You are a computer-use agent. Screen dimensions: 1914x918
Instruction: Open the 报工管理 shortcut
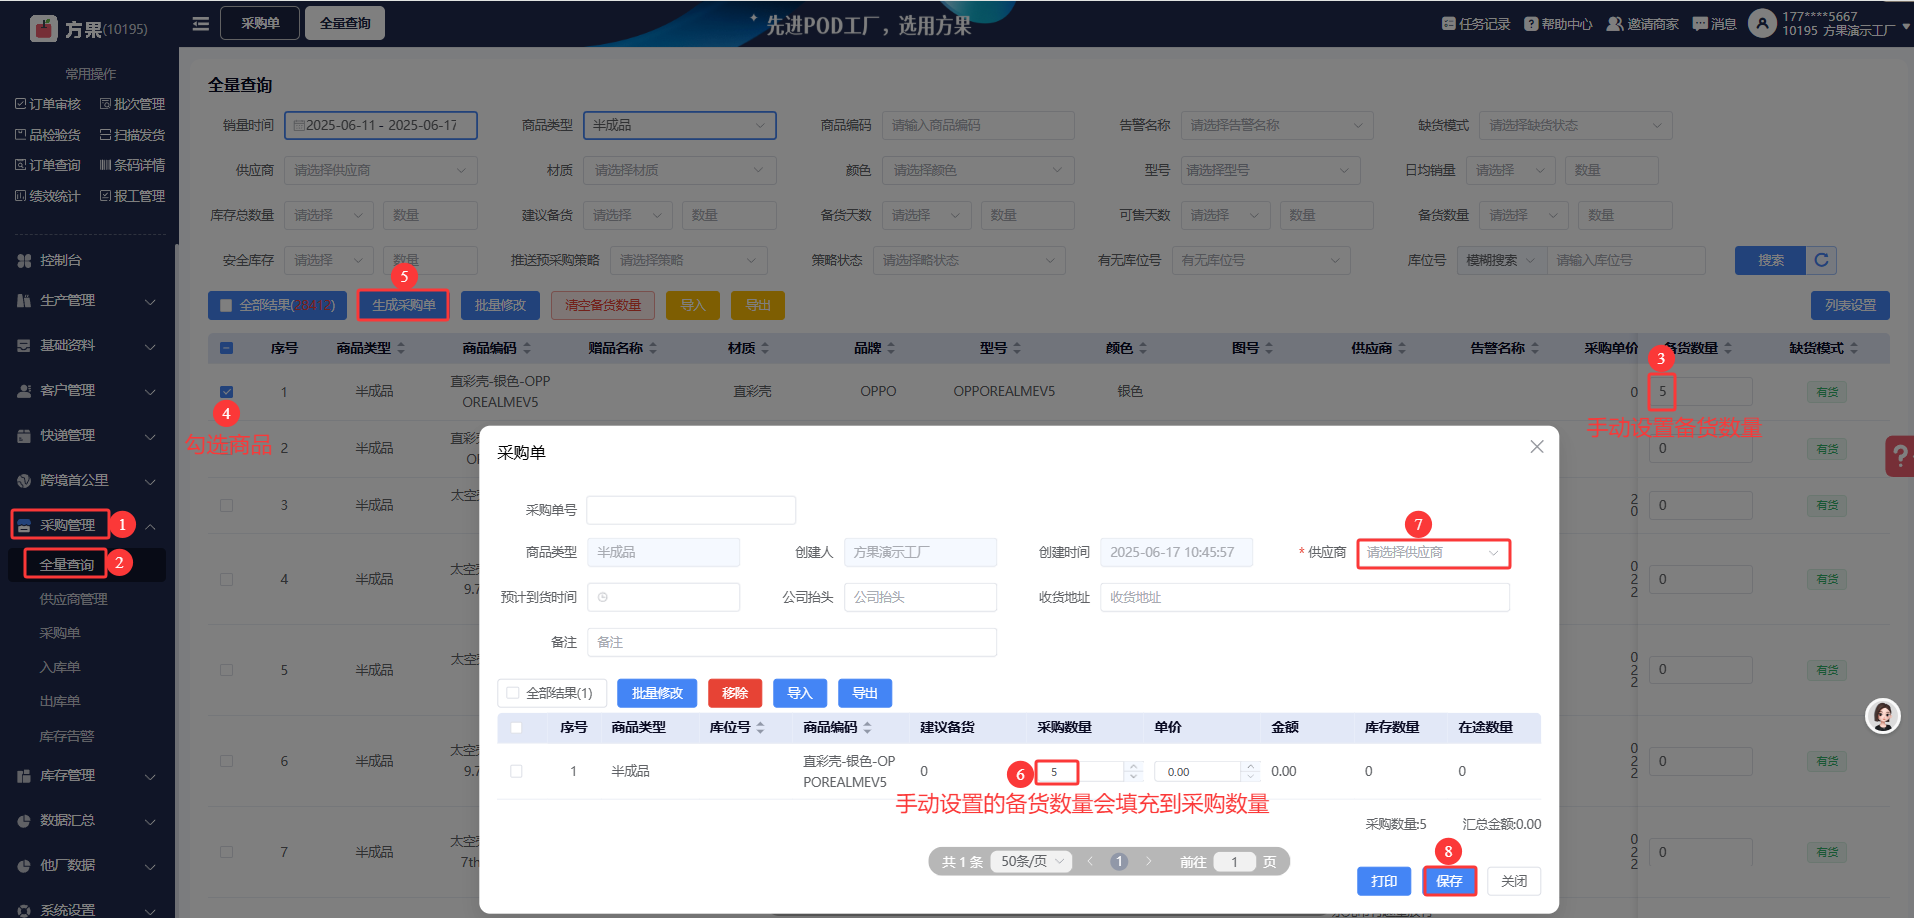tap(133, 196)
